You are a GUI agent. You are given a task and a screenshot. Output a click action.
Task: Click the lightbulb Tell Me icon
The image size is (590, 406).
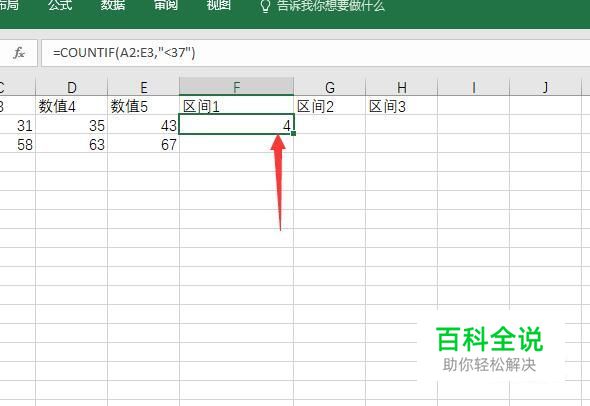(x=266, y=6)
